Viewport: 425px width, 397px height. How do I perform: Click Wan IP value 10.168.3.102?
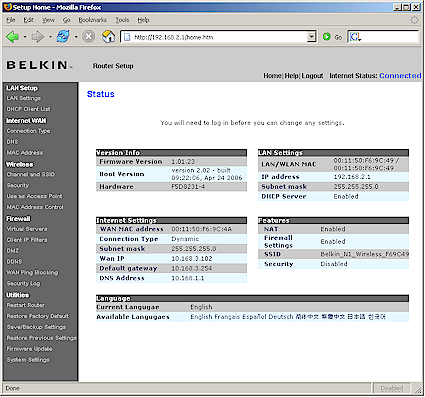(x=192, y=259)
